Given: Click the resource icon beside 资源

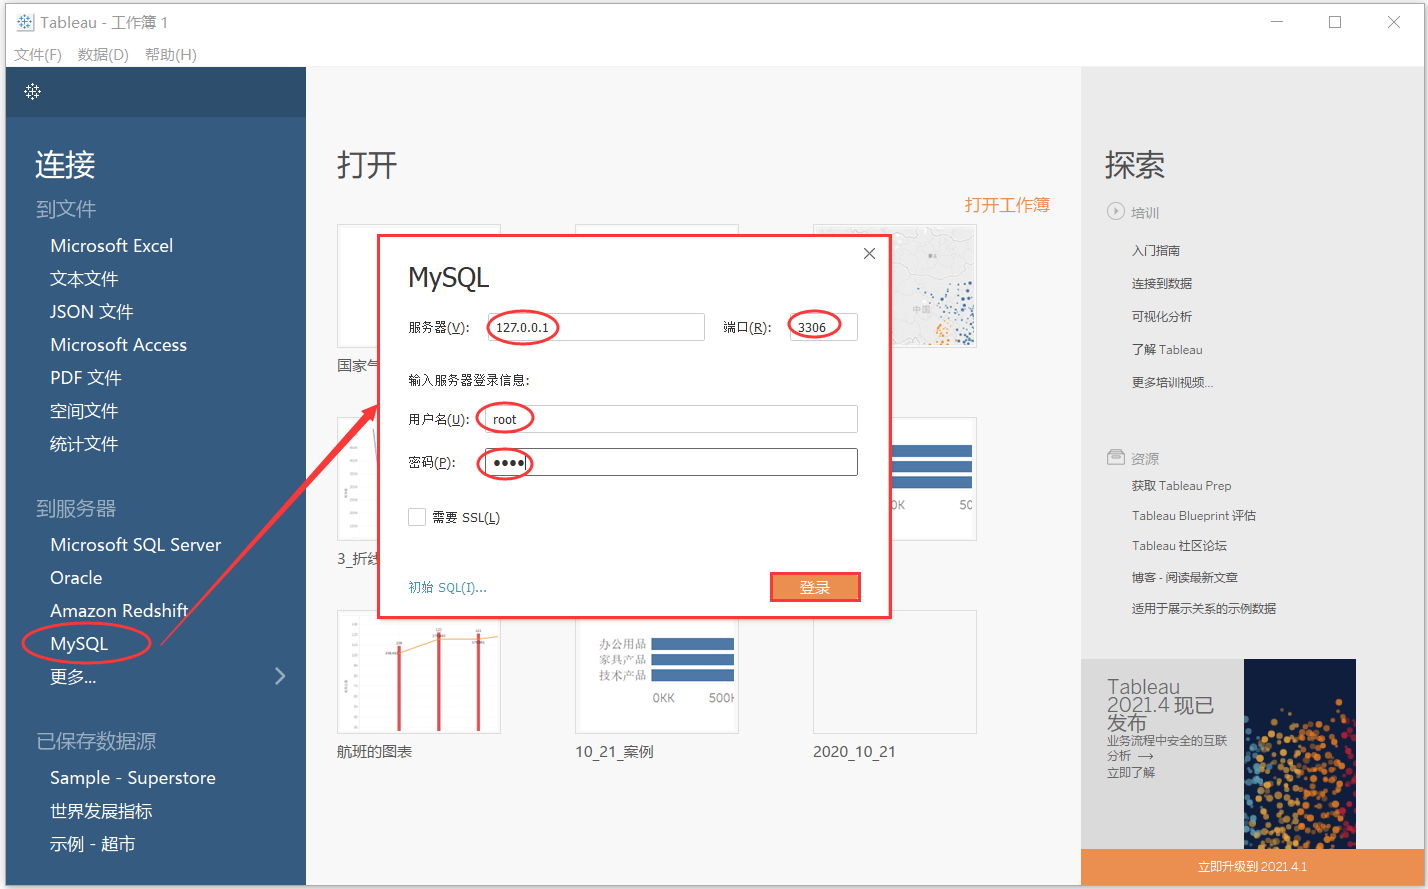Looking at the screenshot, I should pyautogui.click(x=1116, y=457).
